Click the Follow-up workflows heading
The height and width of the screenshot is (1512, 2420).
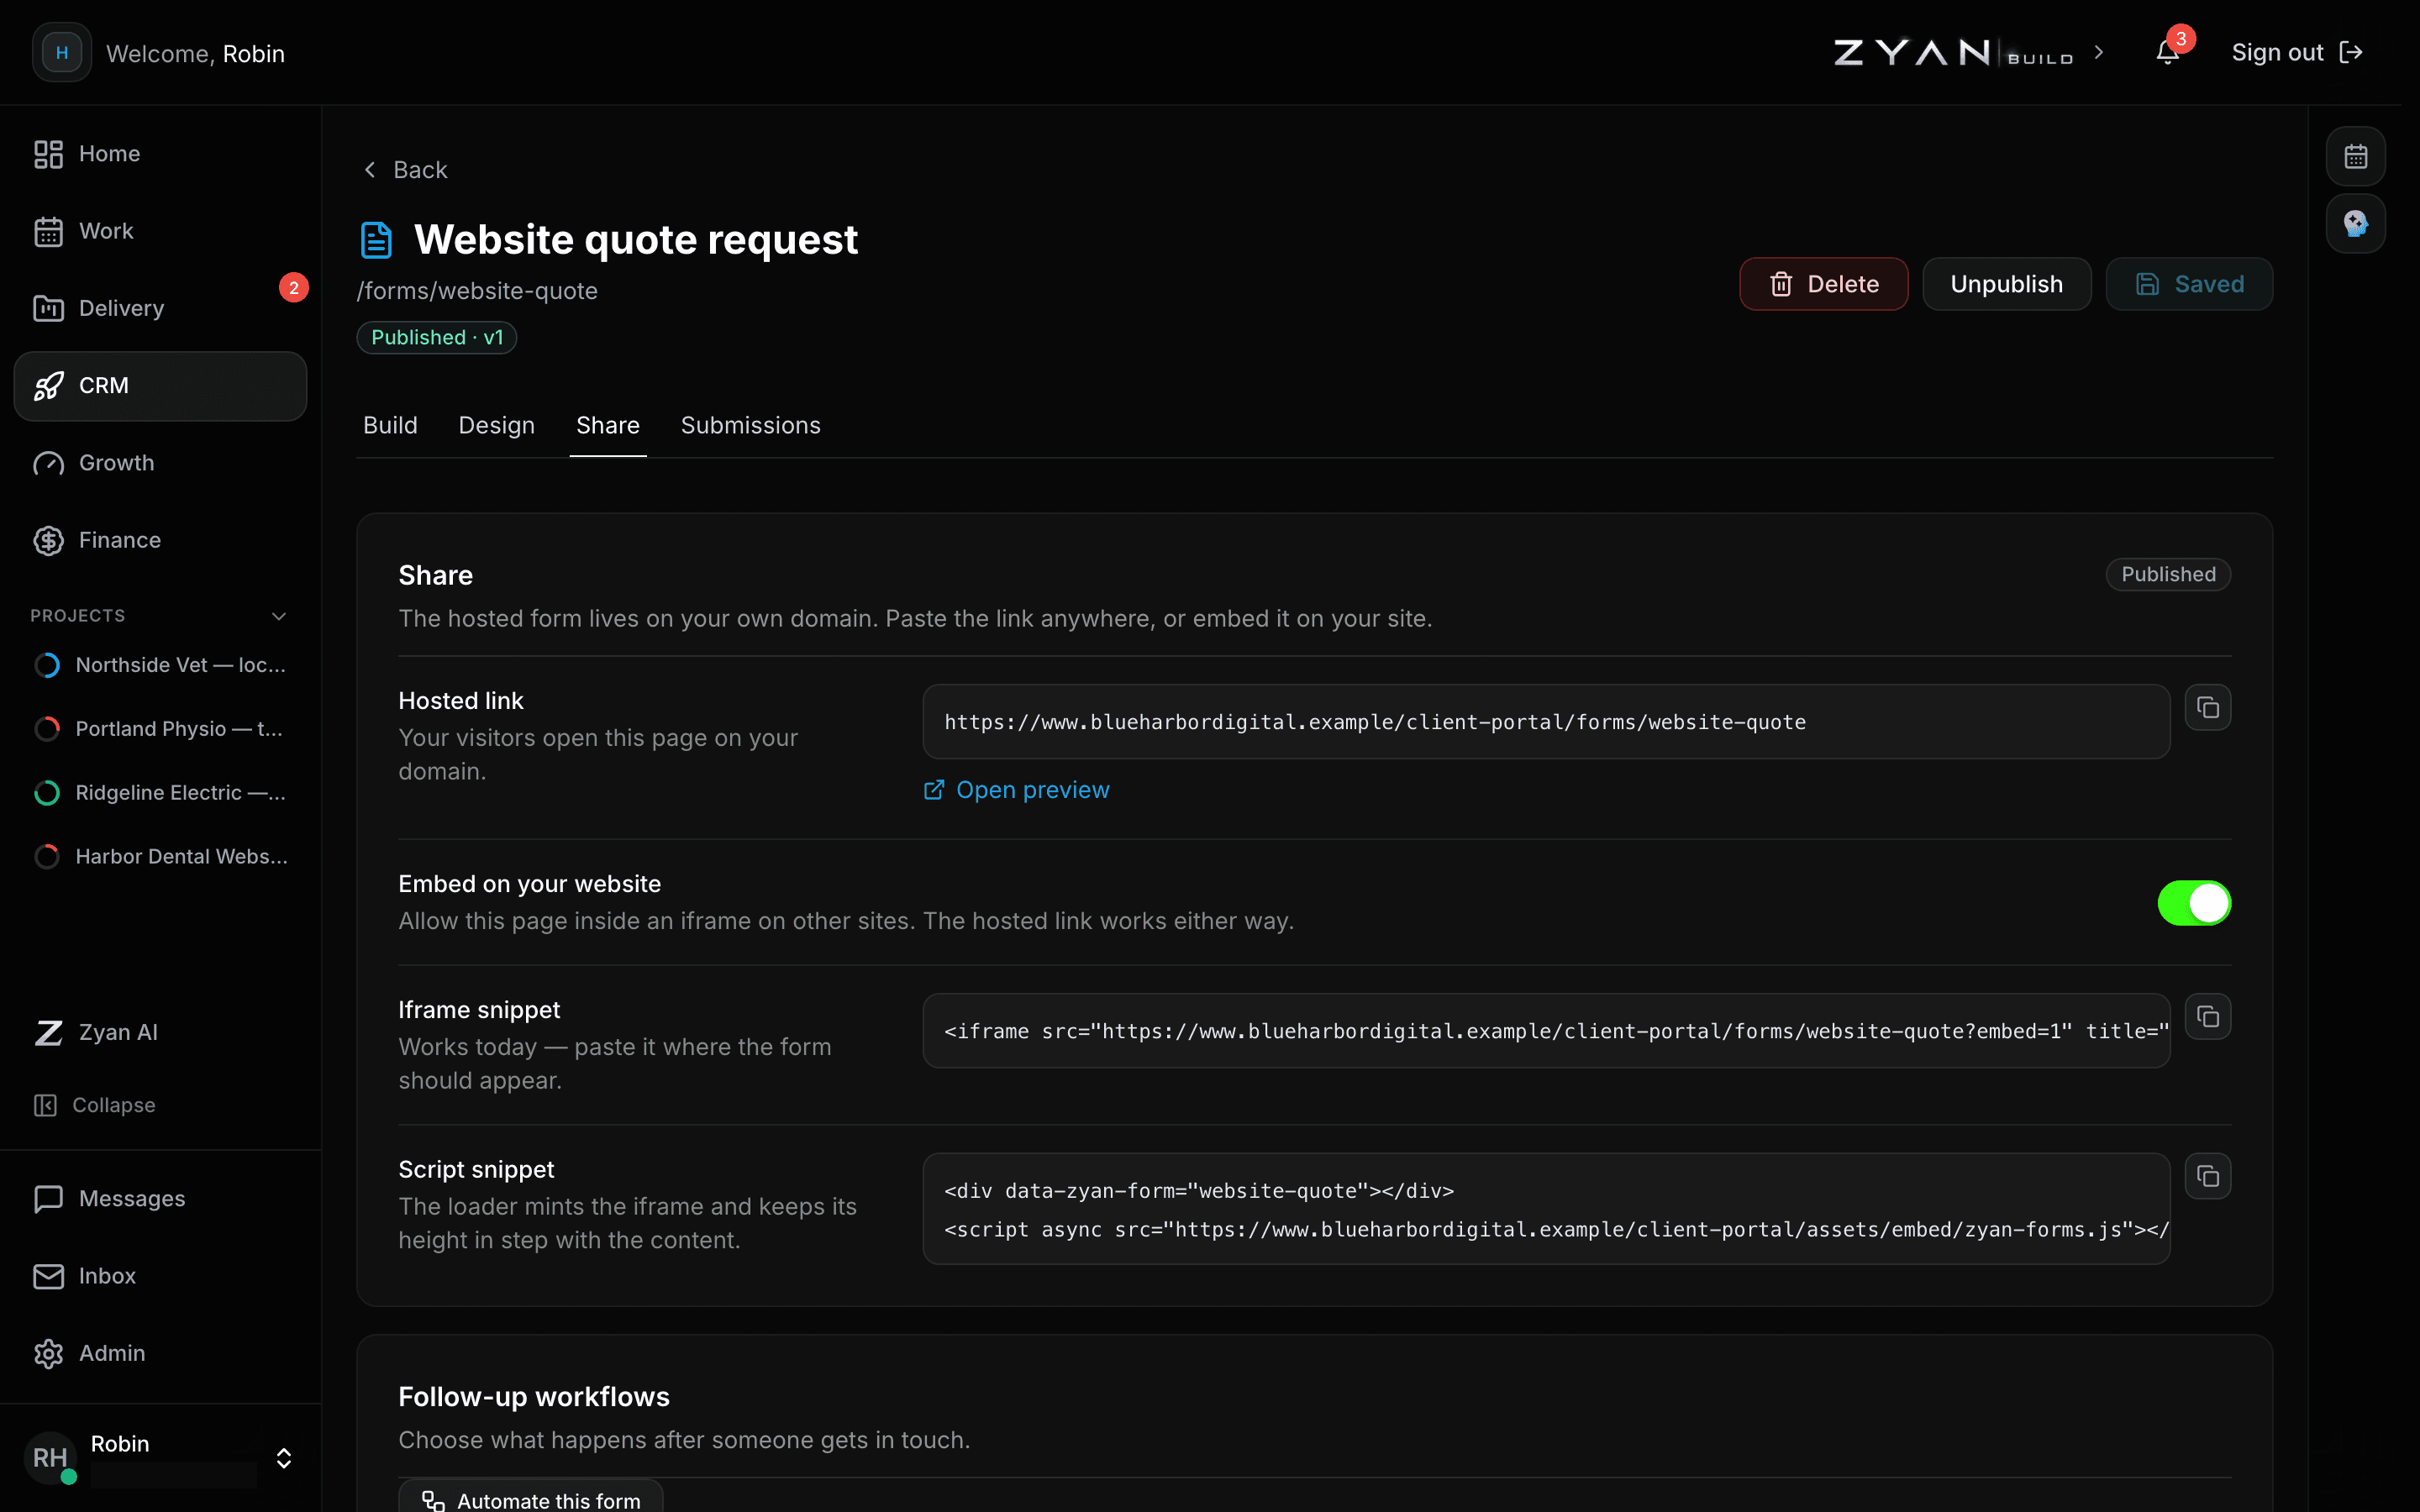pyautogui.click(x=534, y=1397)
